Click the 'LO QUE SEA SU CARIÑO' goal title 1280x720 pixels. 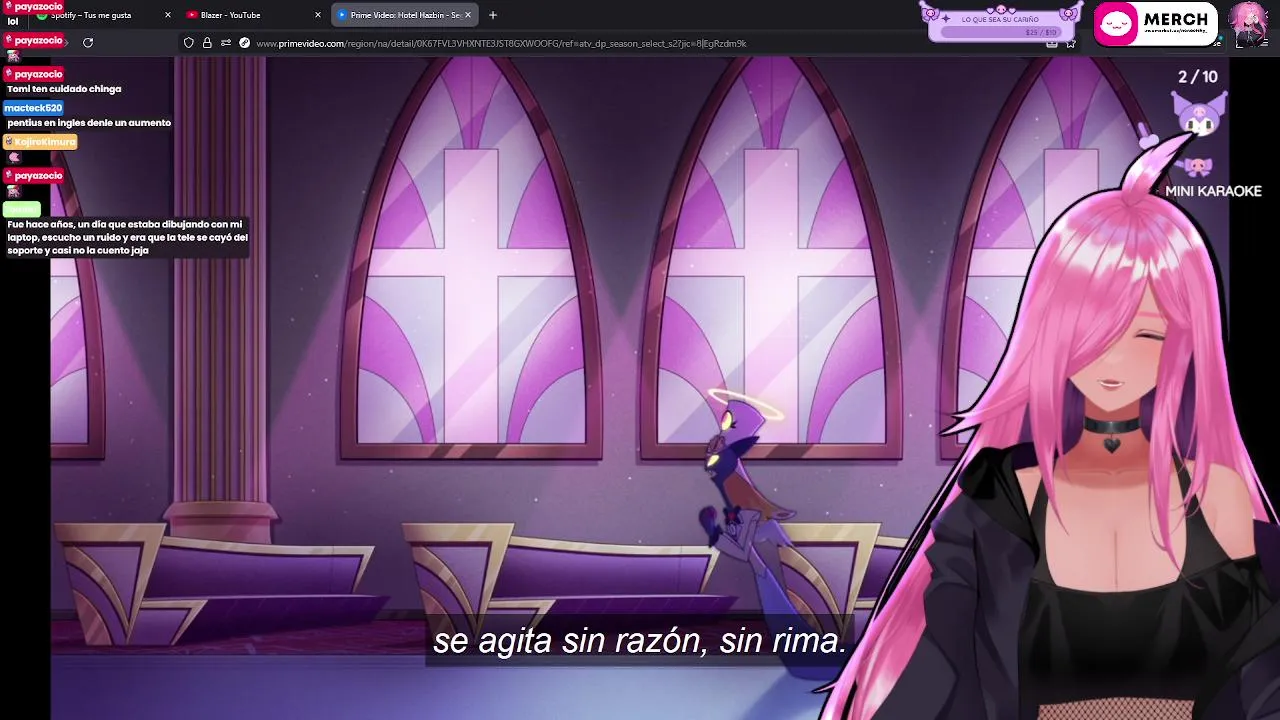pos(1002,19)
